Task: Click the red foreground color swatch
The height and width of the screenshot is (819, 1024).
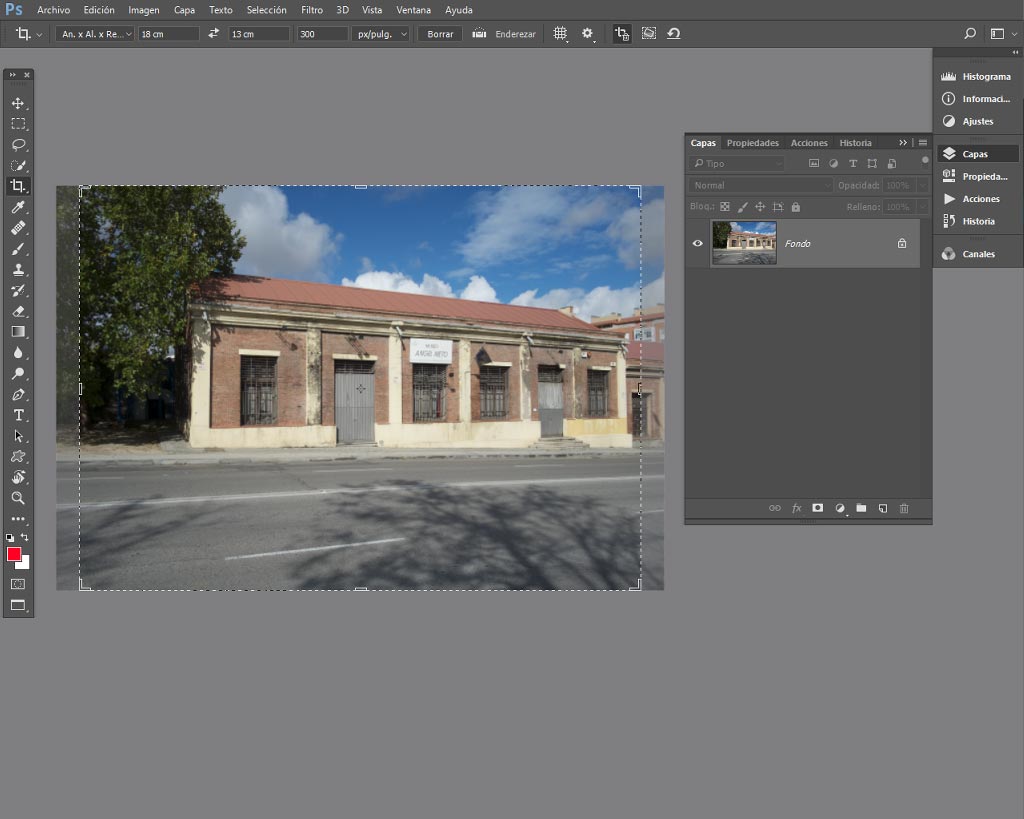Action: tap(14, 554)
